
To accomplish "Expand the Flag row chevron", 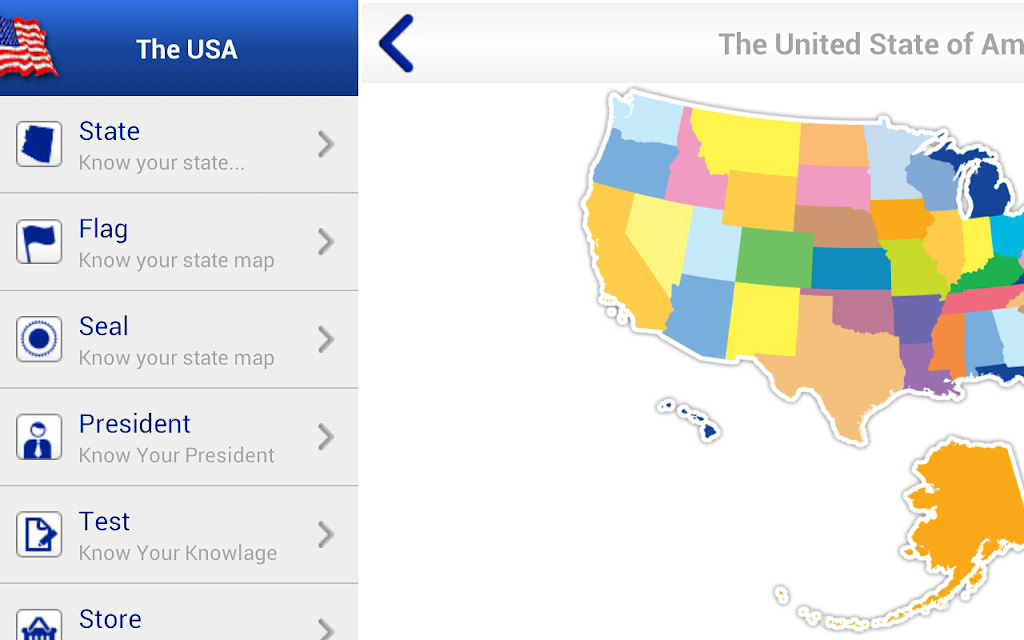I will pyautogui.click(x=326, y=242).
